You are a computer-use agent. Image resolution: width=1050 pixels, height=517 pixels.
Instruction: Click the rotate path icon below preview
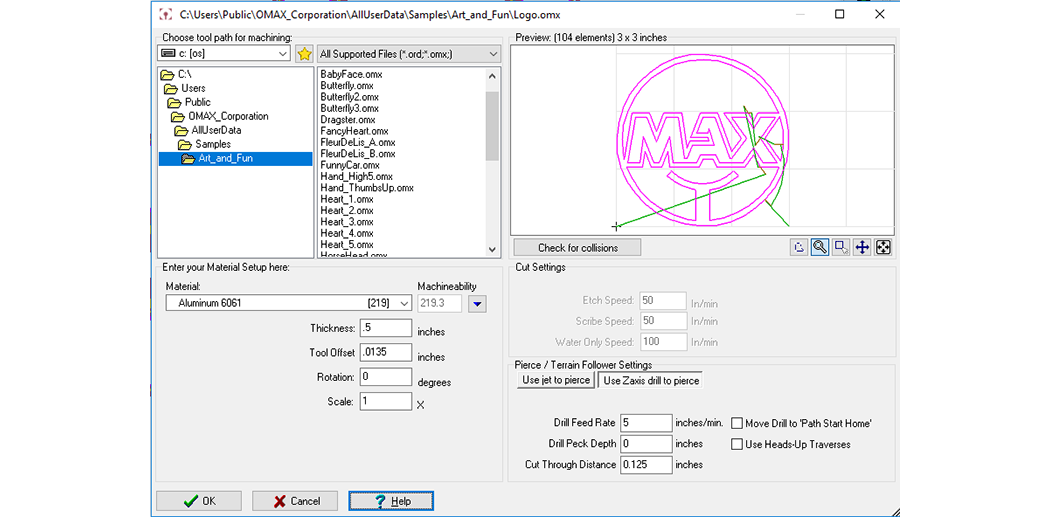pos(798,247)
